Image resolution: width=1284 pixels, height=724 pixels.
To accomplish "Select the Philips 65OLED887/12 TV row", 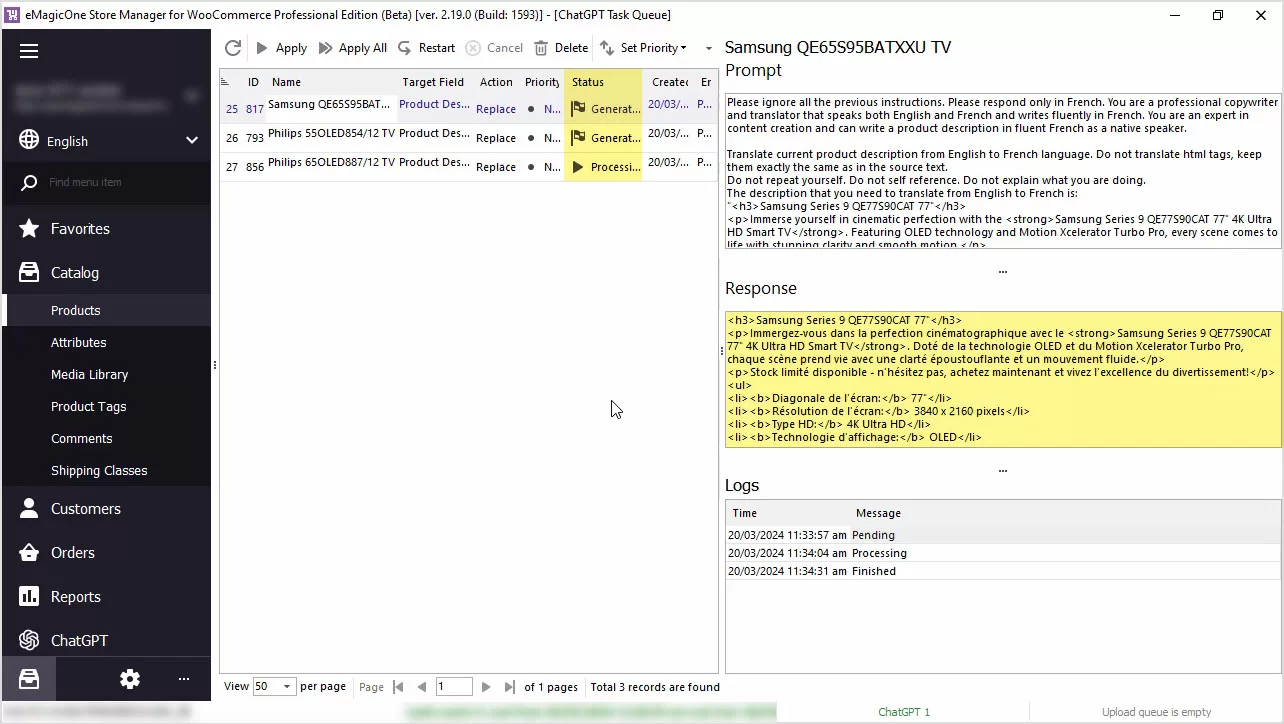I will [x=331, y=166].
